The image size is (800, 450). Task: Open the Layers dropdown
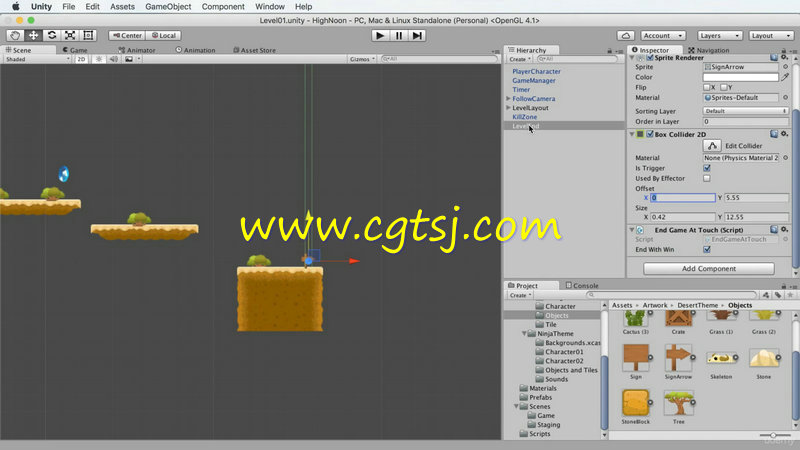tap(719, 36)
